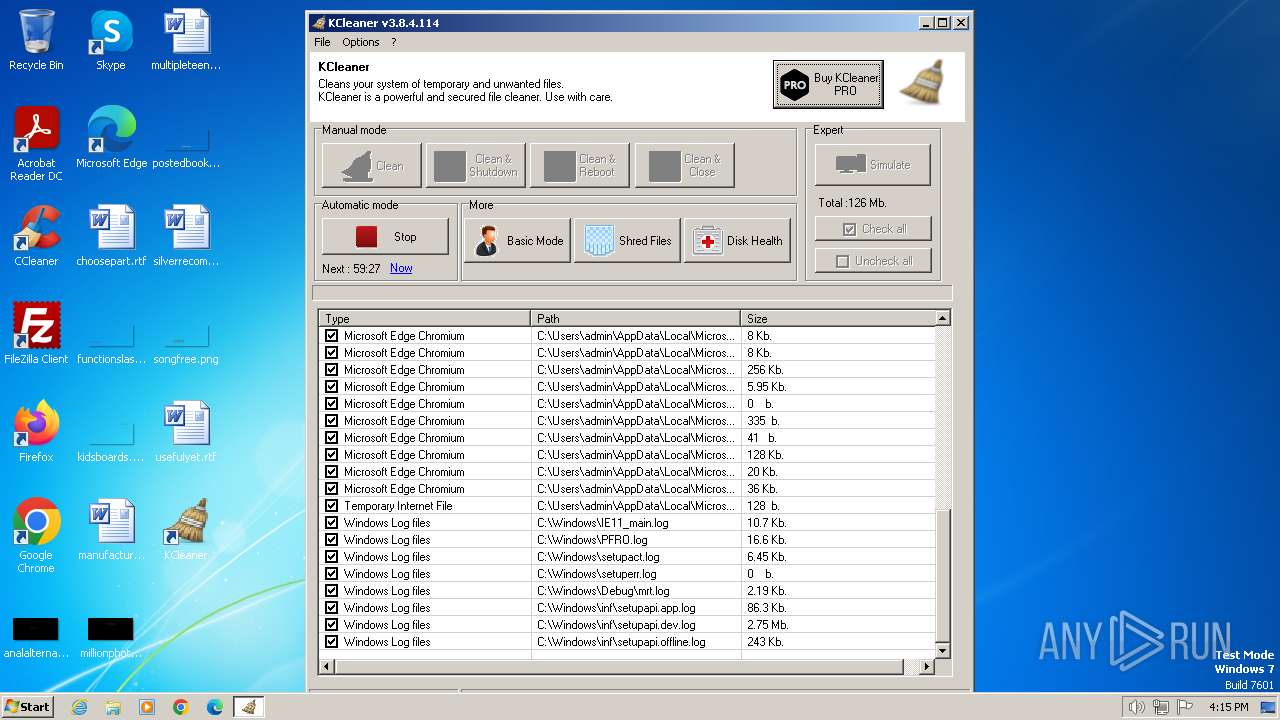Open the Google Chrome desktop shortcut
Viewport: 1280px width, 720px height.
[36, 535]
